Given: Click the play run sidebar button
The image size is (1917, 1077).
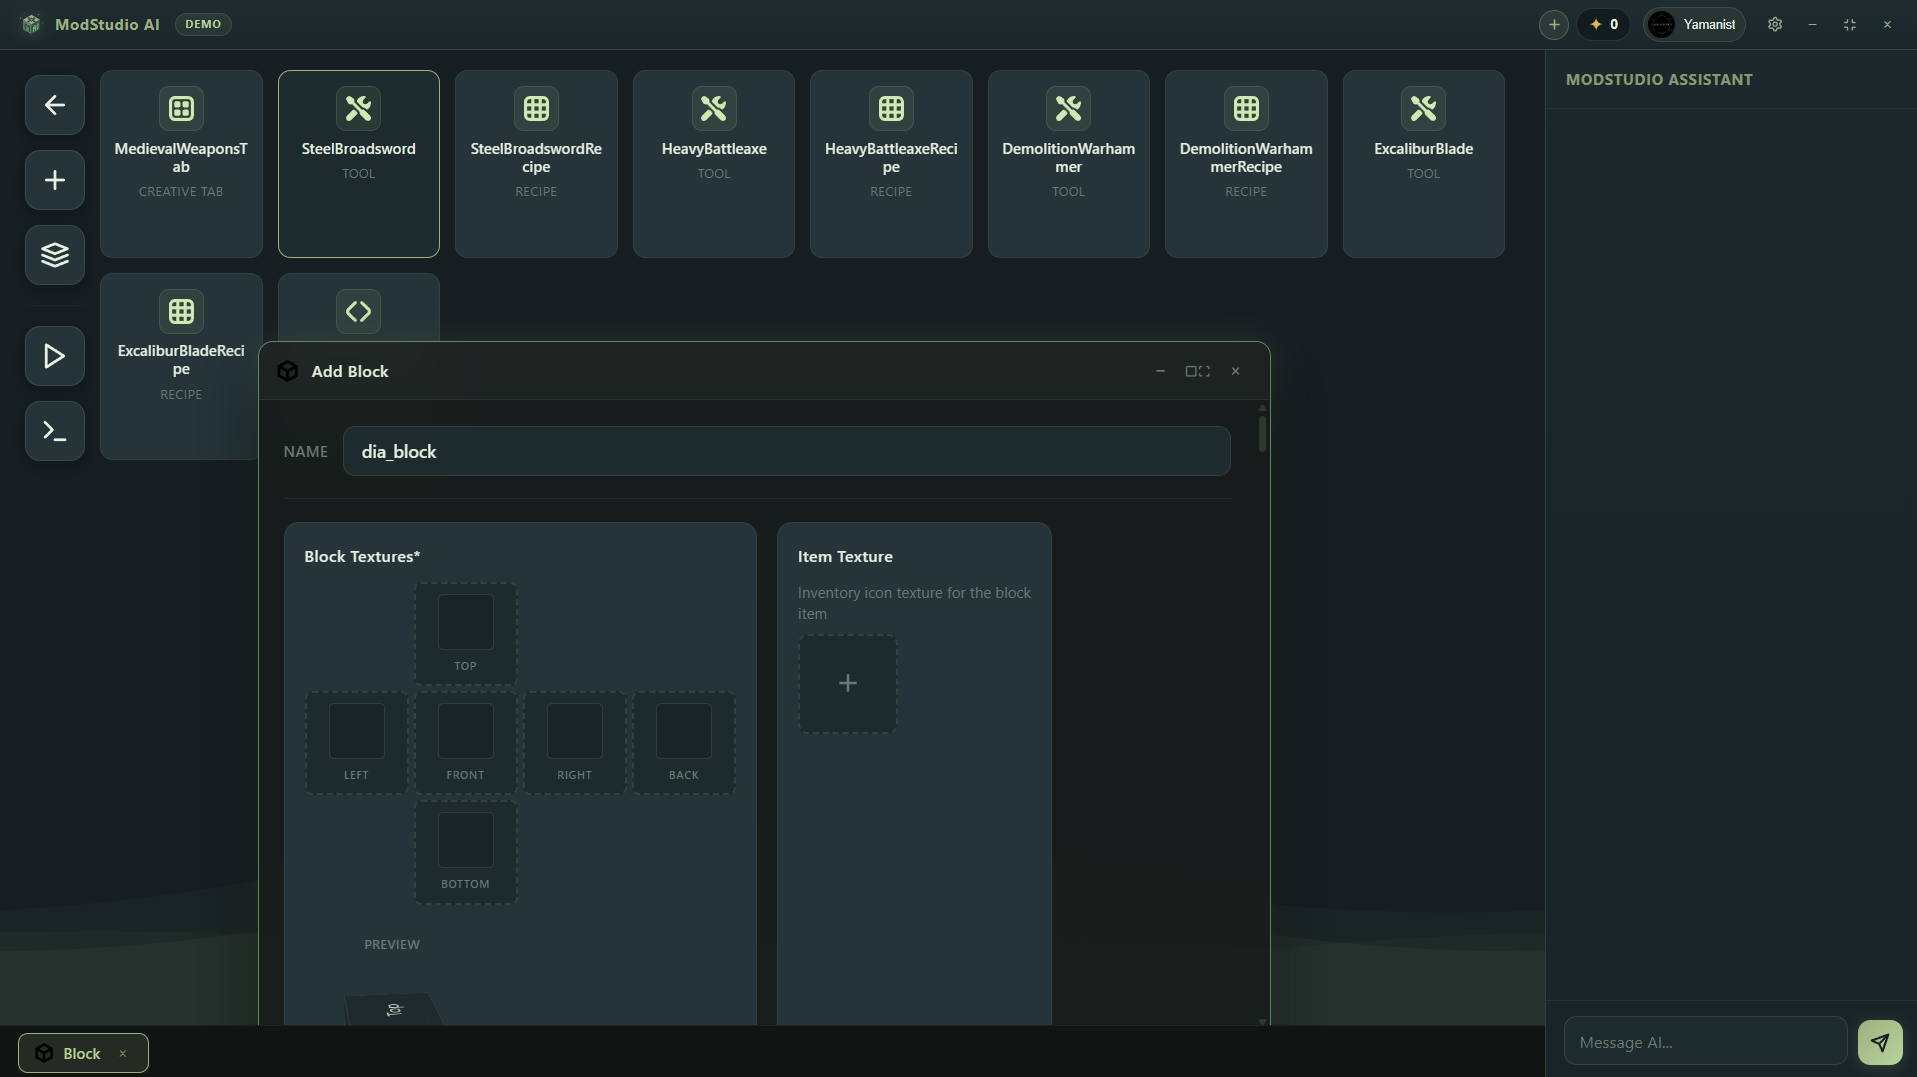Looking at the screenshot, I should (x=55, y=356).
